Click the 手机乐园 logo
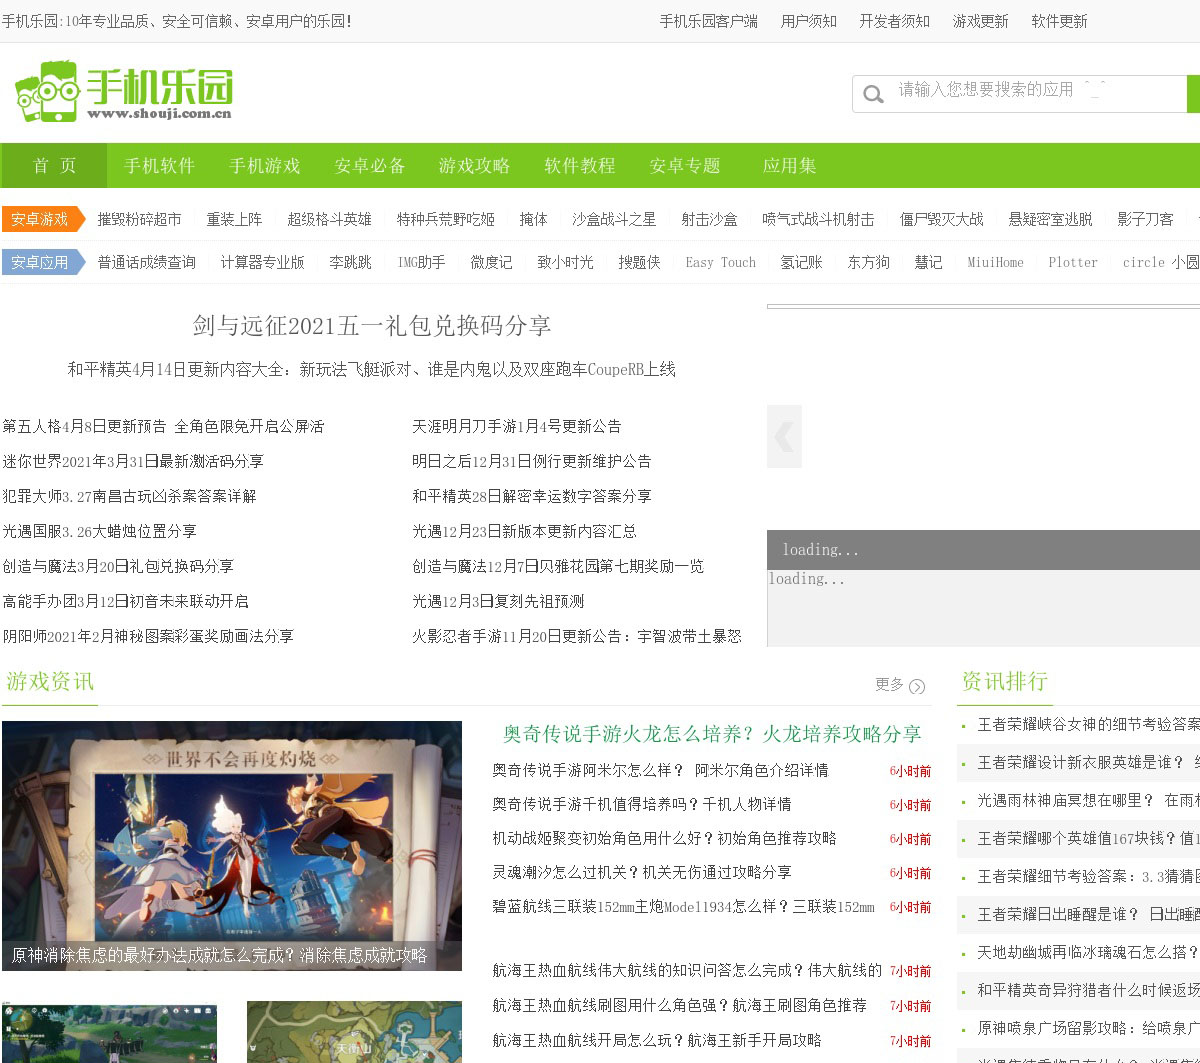The height and width of the screenshot is (1063, 1200). 124,92
